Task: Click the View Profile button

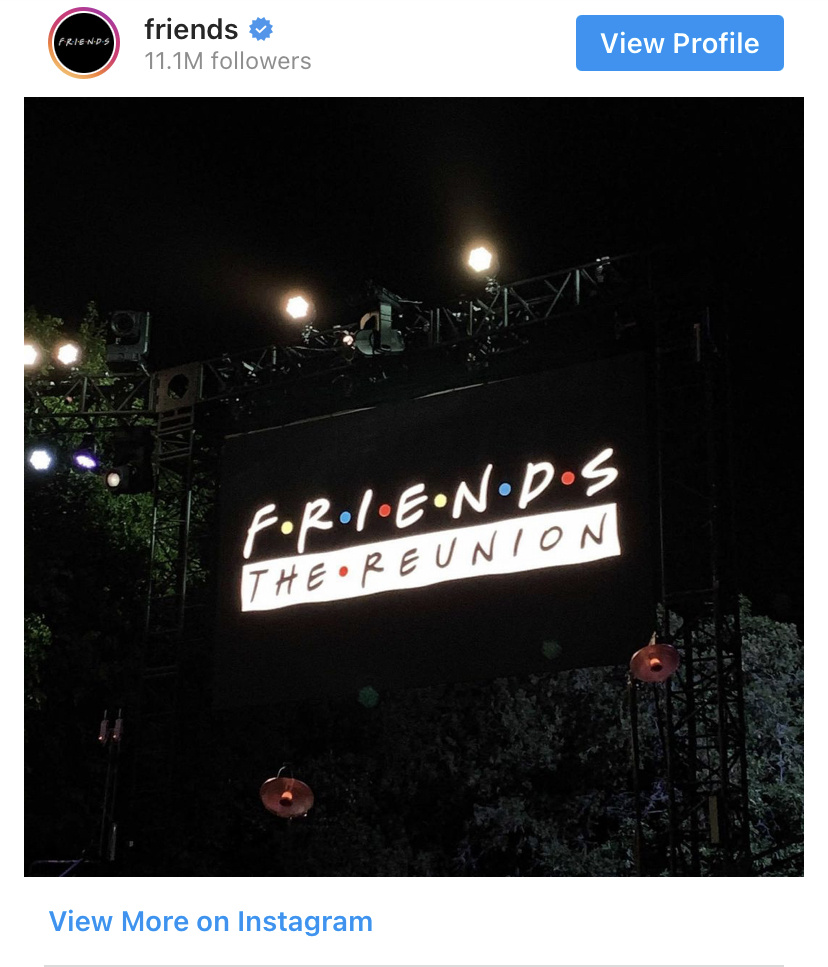Action: [x=679, y=43]
